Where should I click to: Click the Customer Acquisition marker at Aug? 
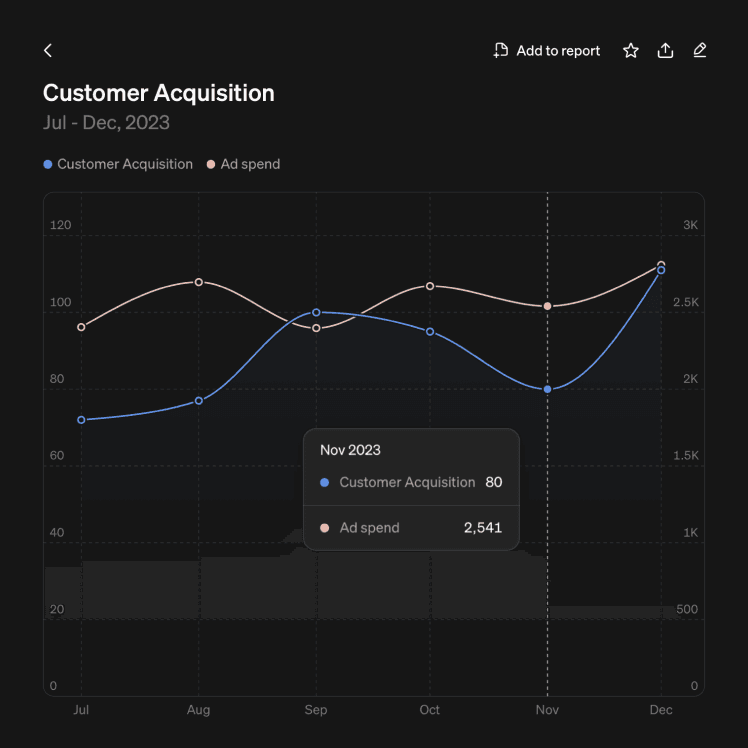point(199,401)
